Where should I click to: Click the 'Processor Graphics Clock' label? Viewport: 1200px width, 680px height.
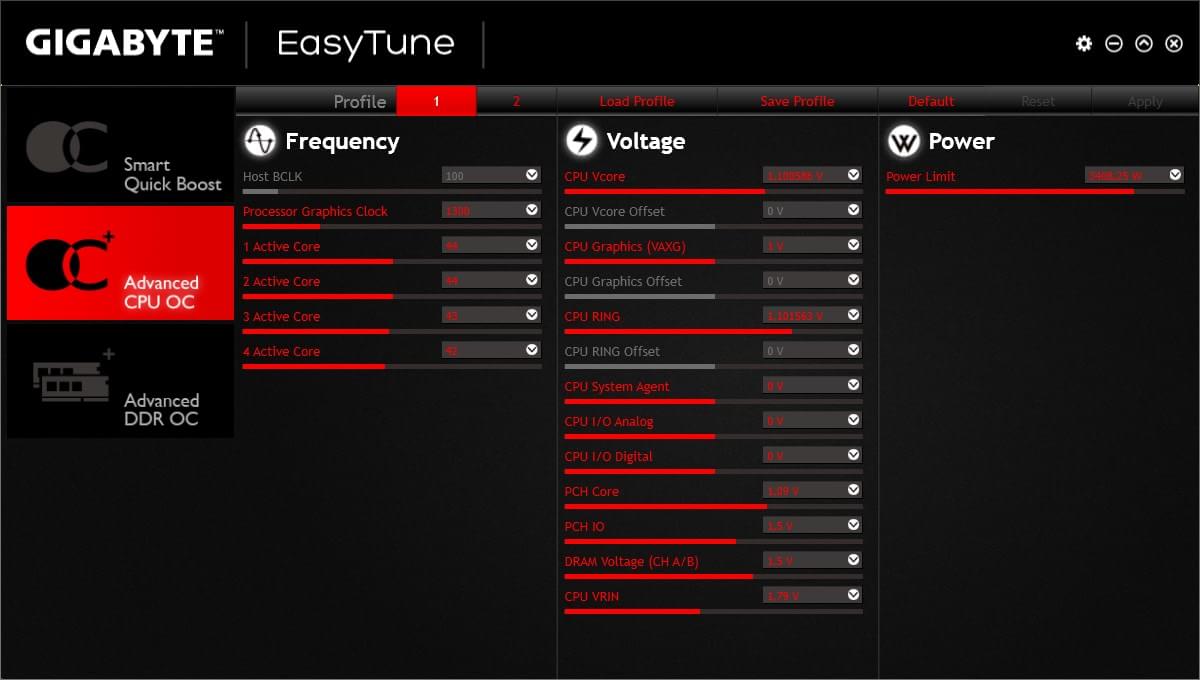pos(315,211)
